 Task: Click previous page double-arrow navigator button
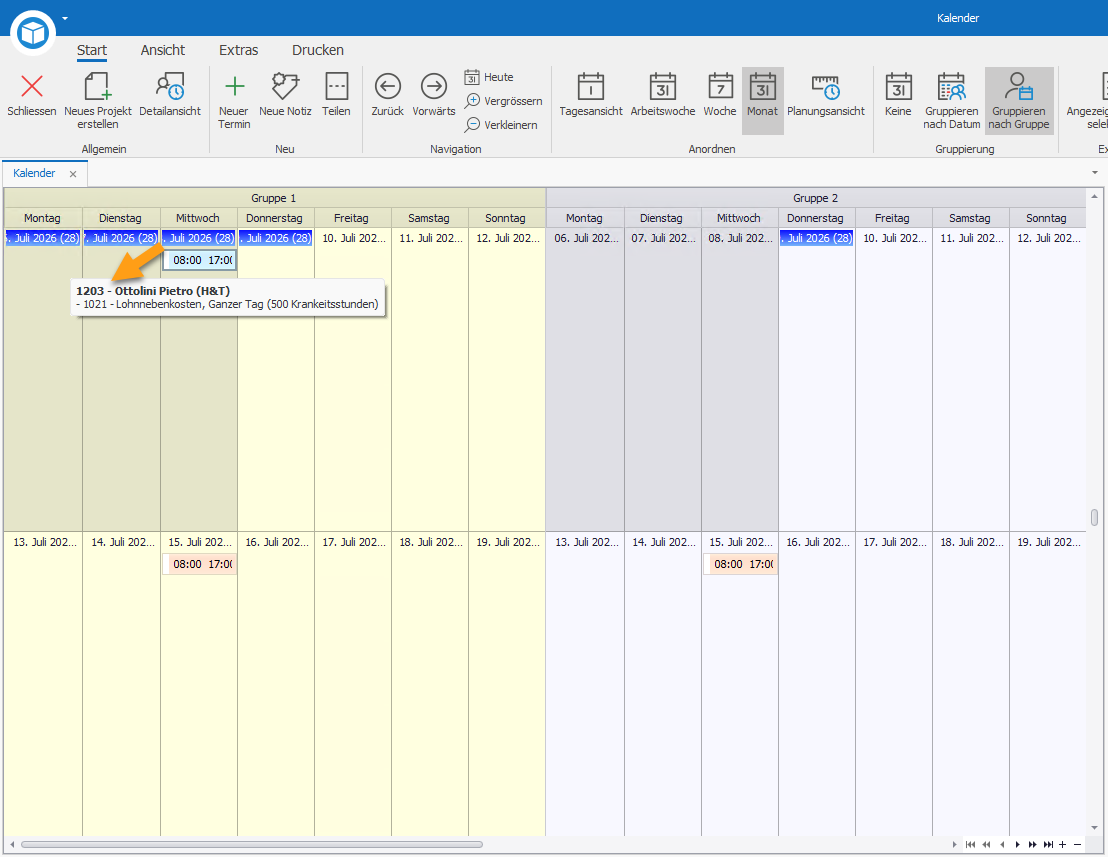click(986, 844)
